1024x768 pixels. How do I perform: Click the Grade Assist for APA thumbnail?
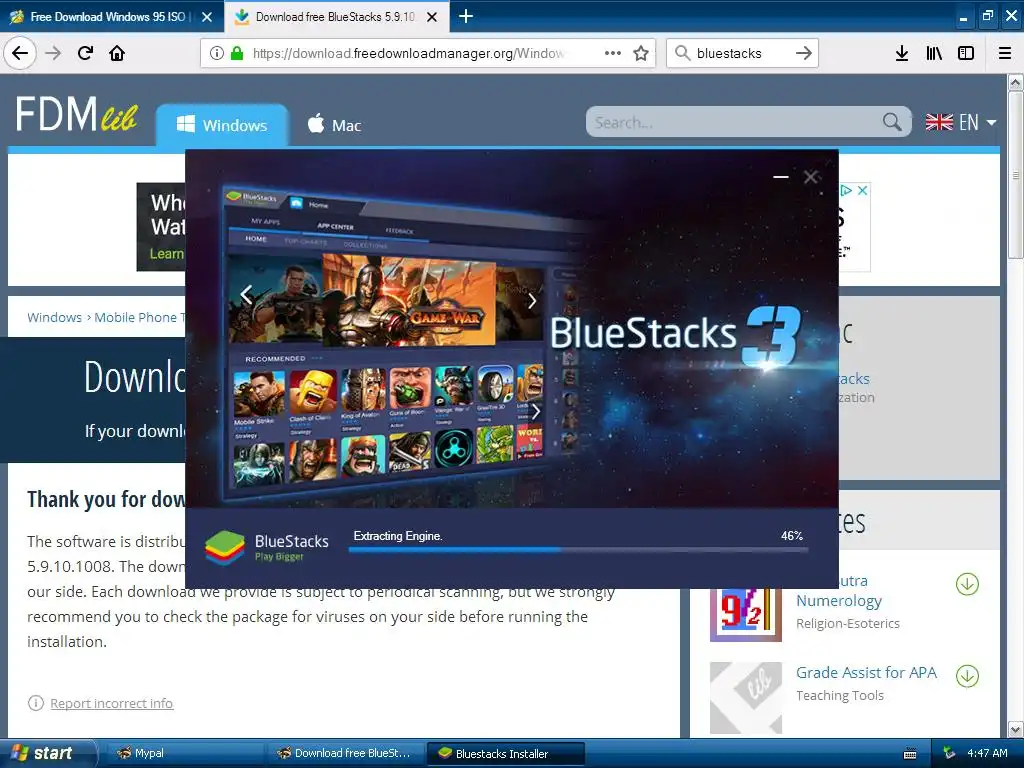pos(746,698)
